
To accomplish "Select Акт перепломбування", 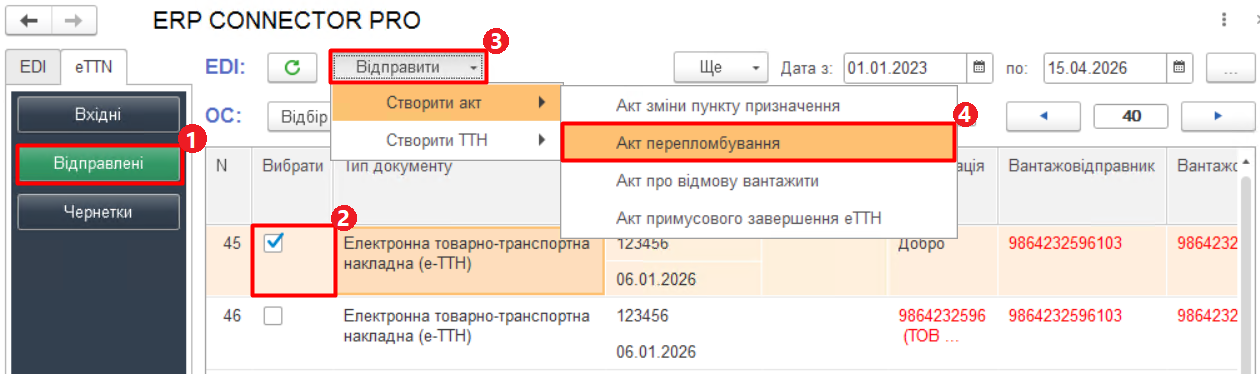I will pyautogui.click(x=758, y=143).
